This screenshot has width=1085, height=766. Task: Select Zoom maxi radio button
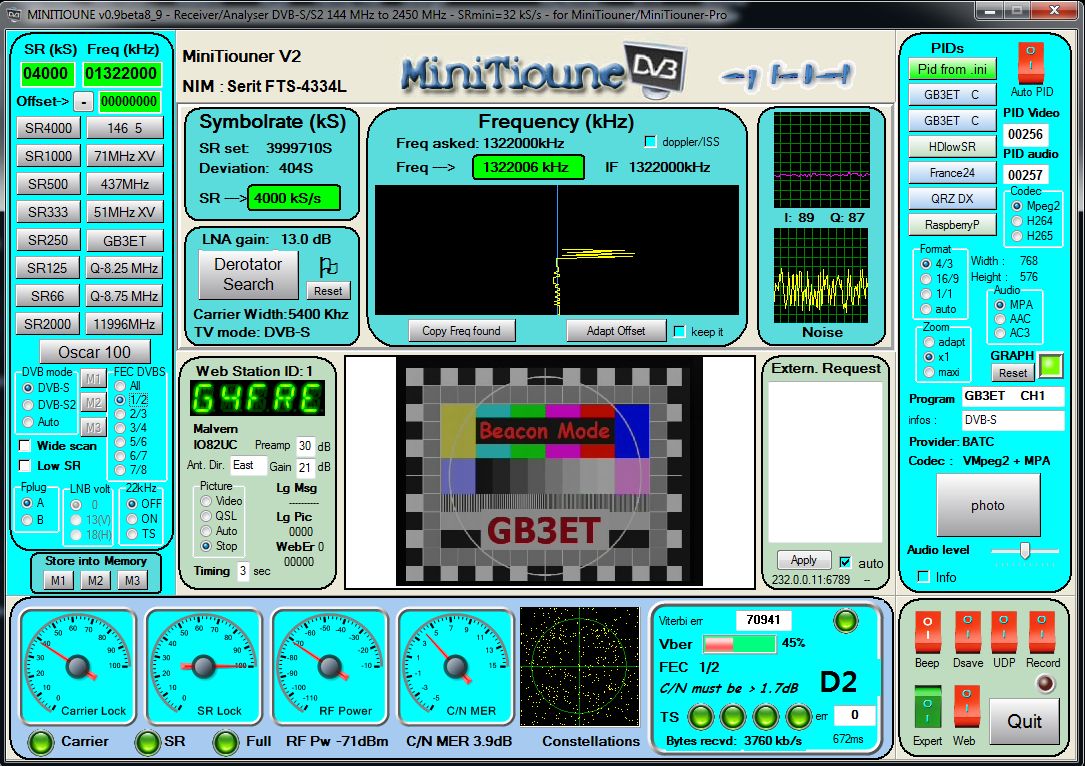coord(929,372)
